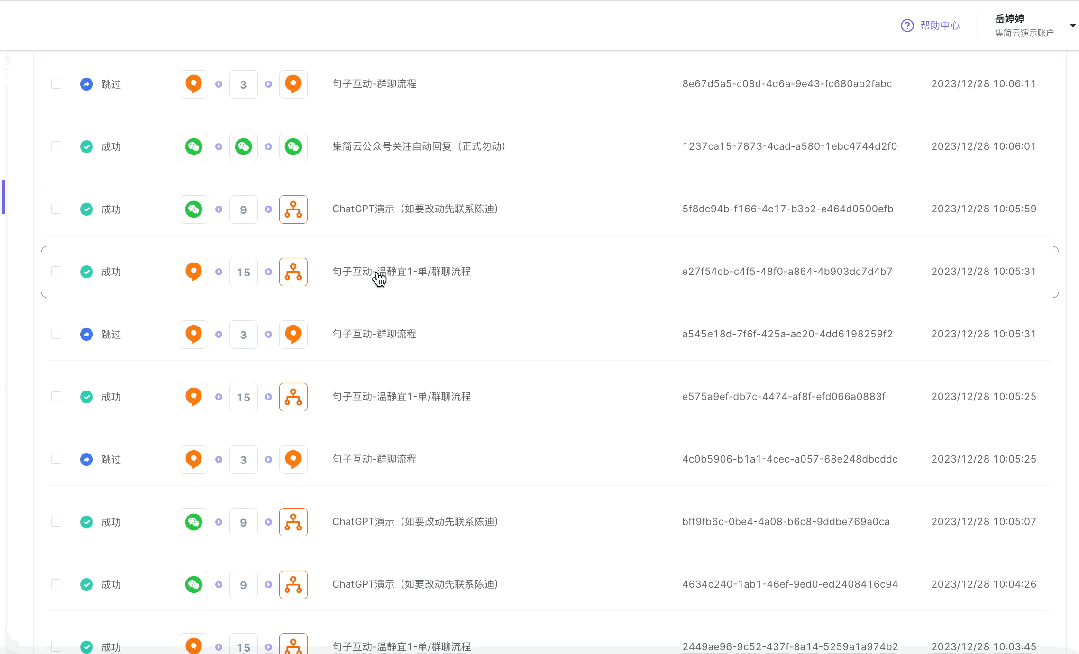This screenshot has height=654, width=1079.
Task: Click timestamp 2023/12/28 10:06:01
Action: click(x=983, y=146)
